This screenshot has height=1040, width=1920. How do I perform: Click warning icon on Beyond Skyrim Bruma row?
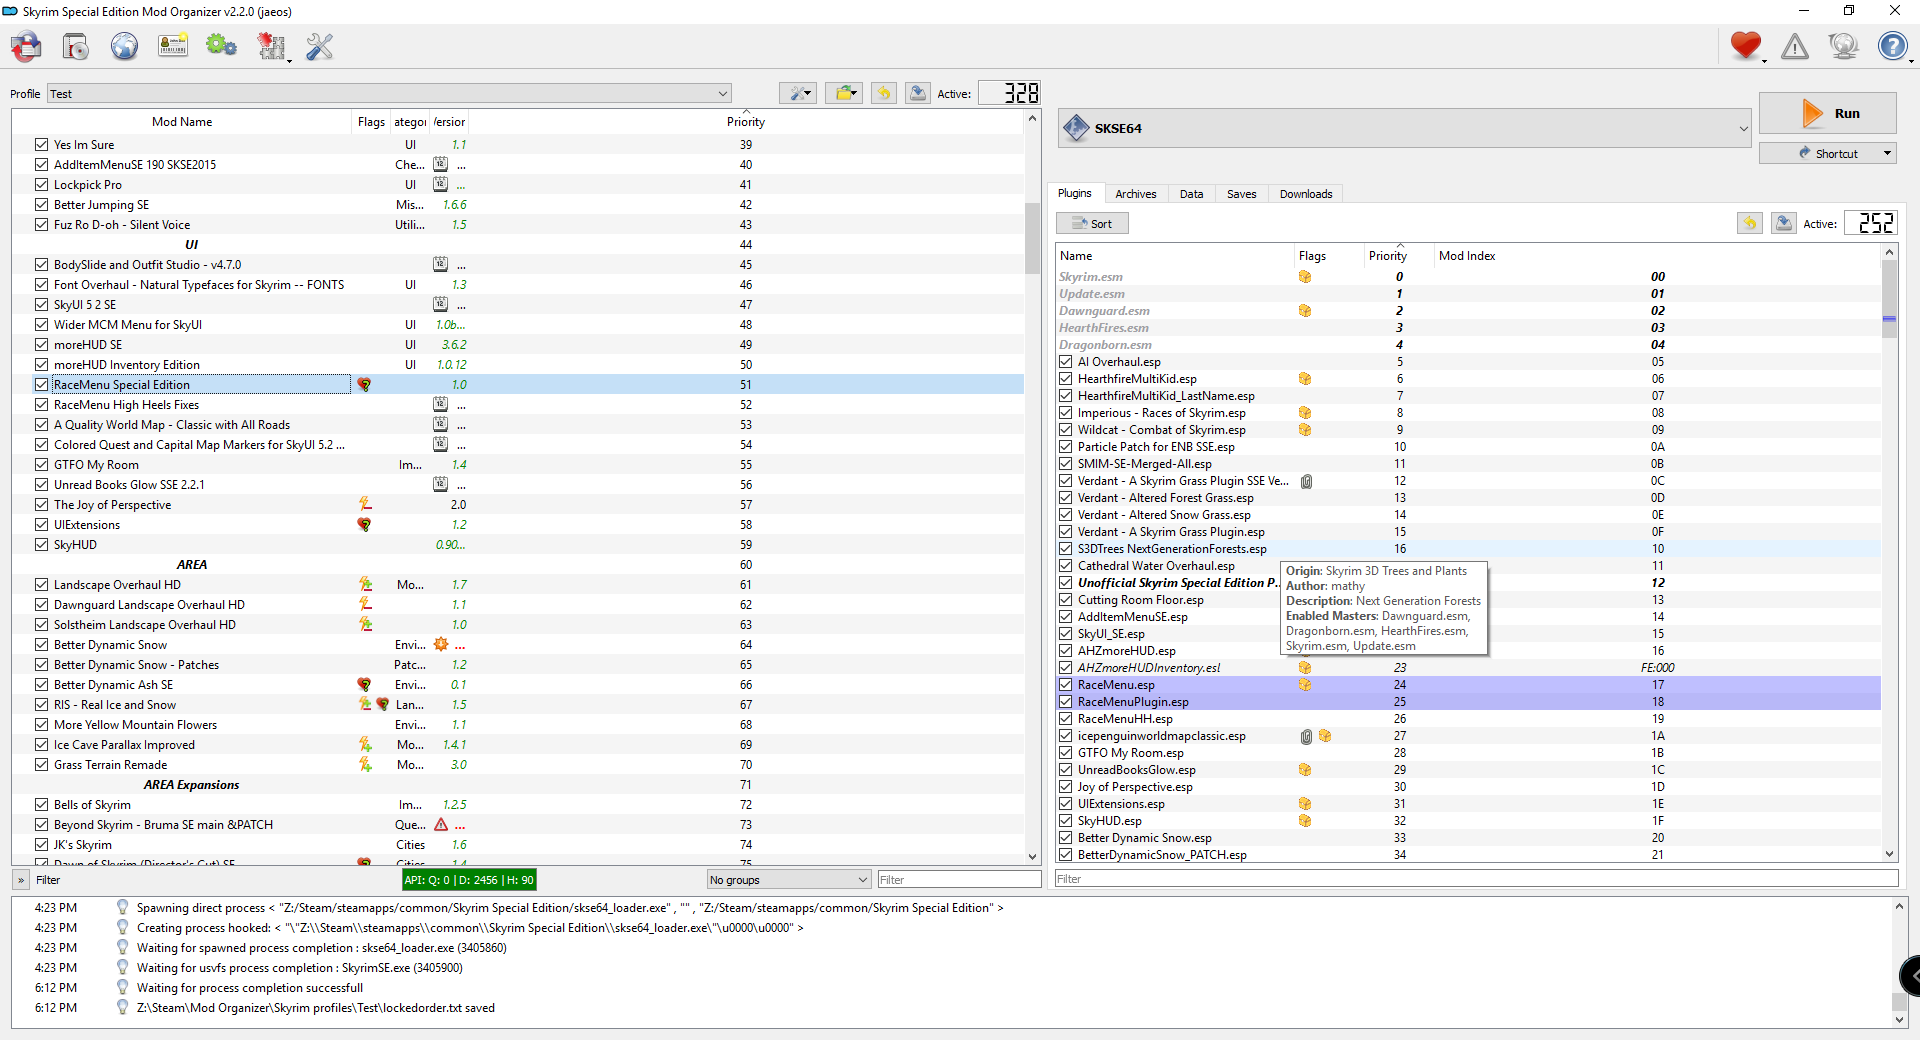441,824
